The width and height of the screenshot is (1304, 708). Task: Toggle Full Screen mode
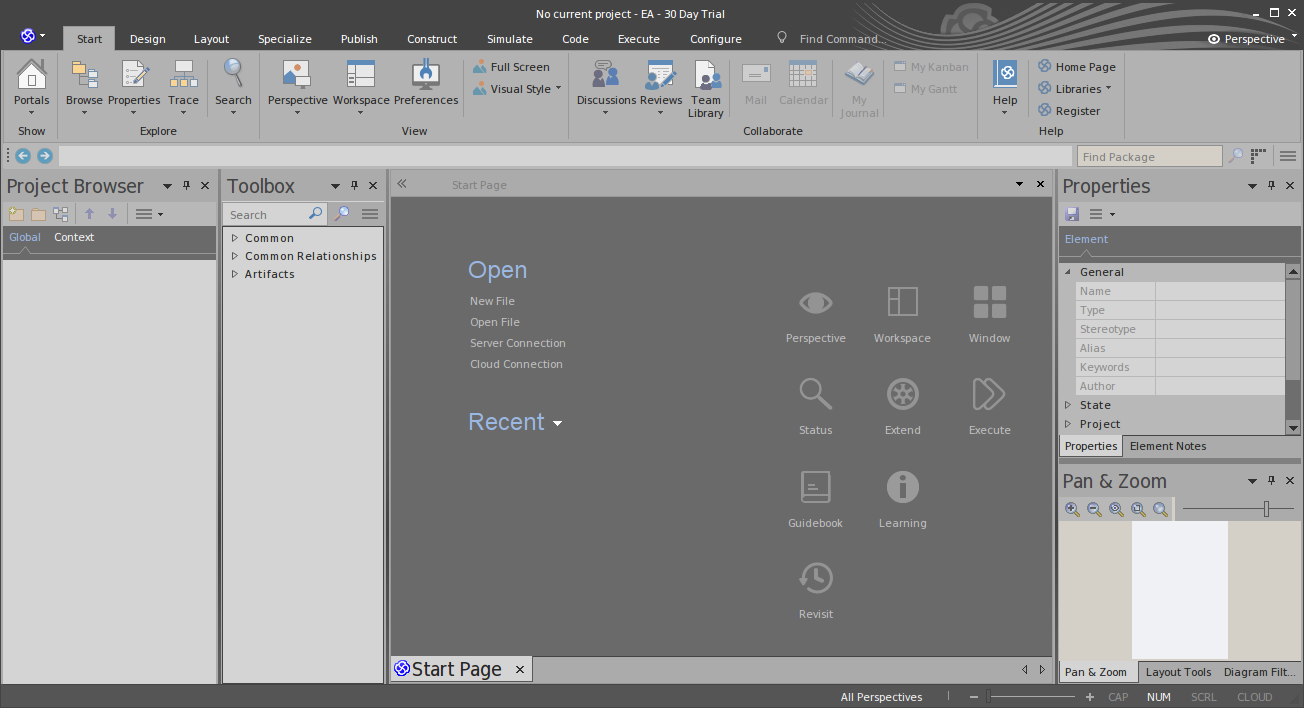[511, 67]
